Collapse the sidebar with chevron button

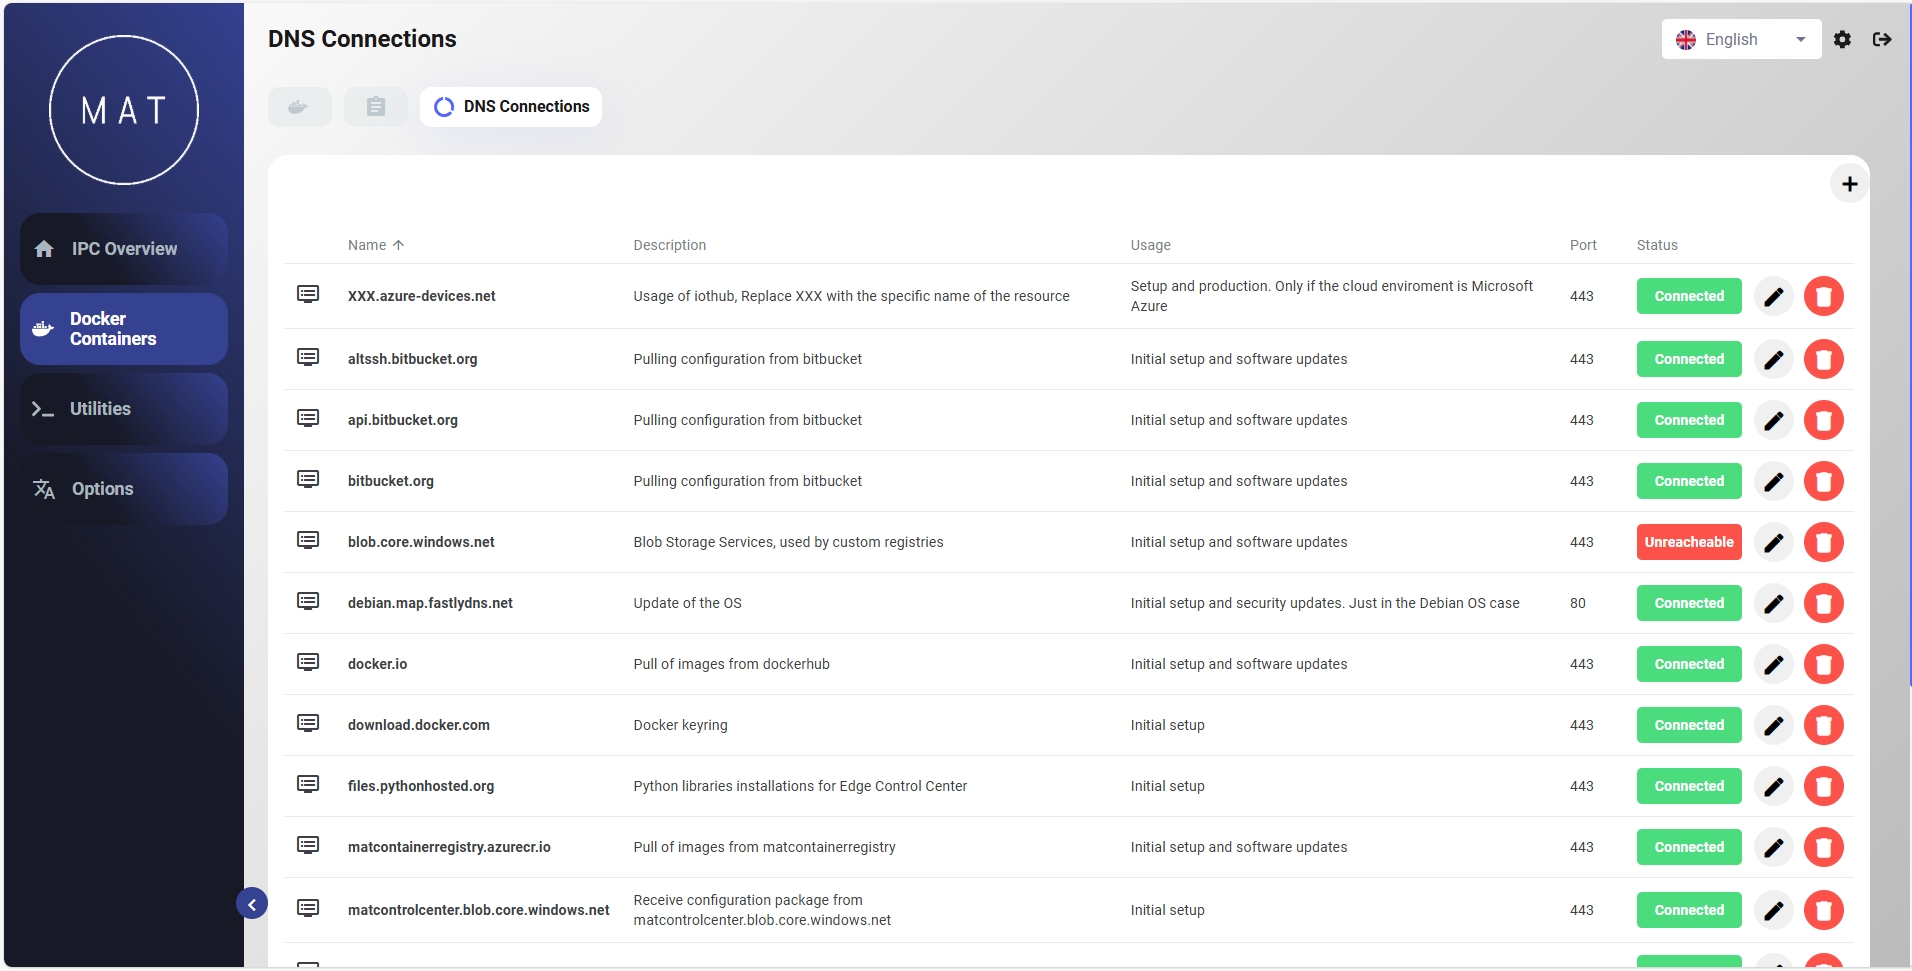pos(252,904)
